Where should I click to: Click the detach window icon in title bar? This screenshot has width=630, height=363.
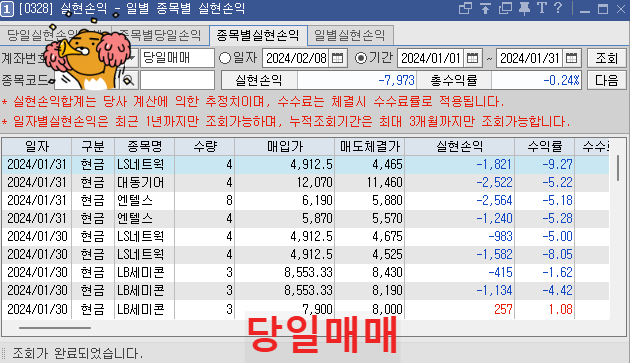465,8
